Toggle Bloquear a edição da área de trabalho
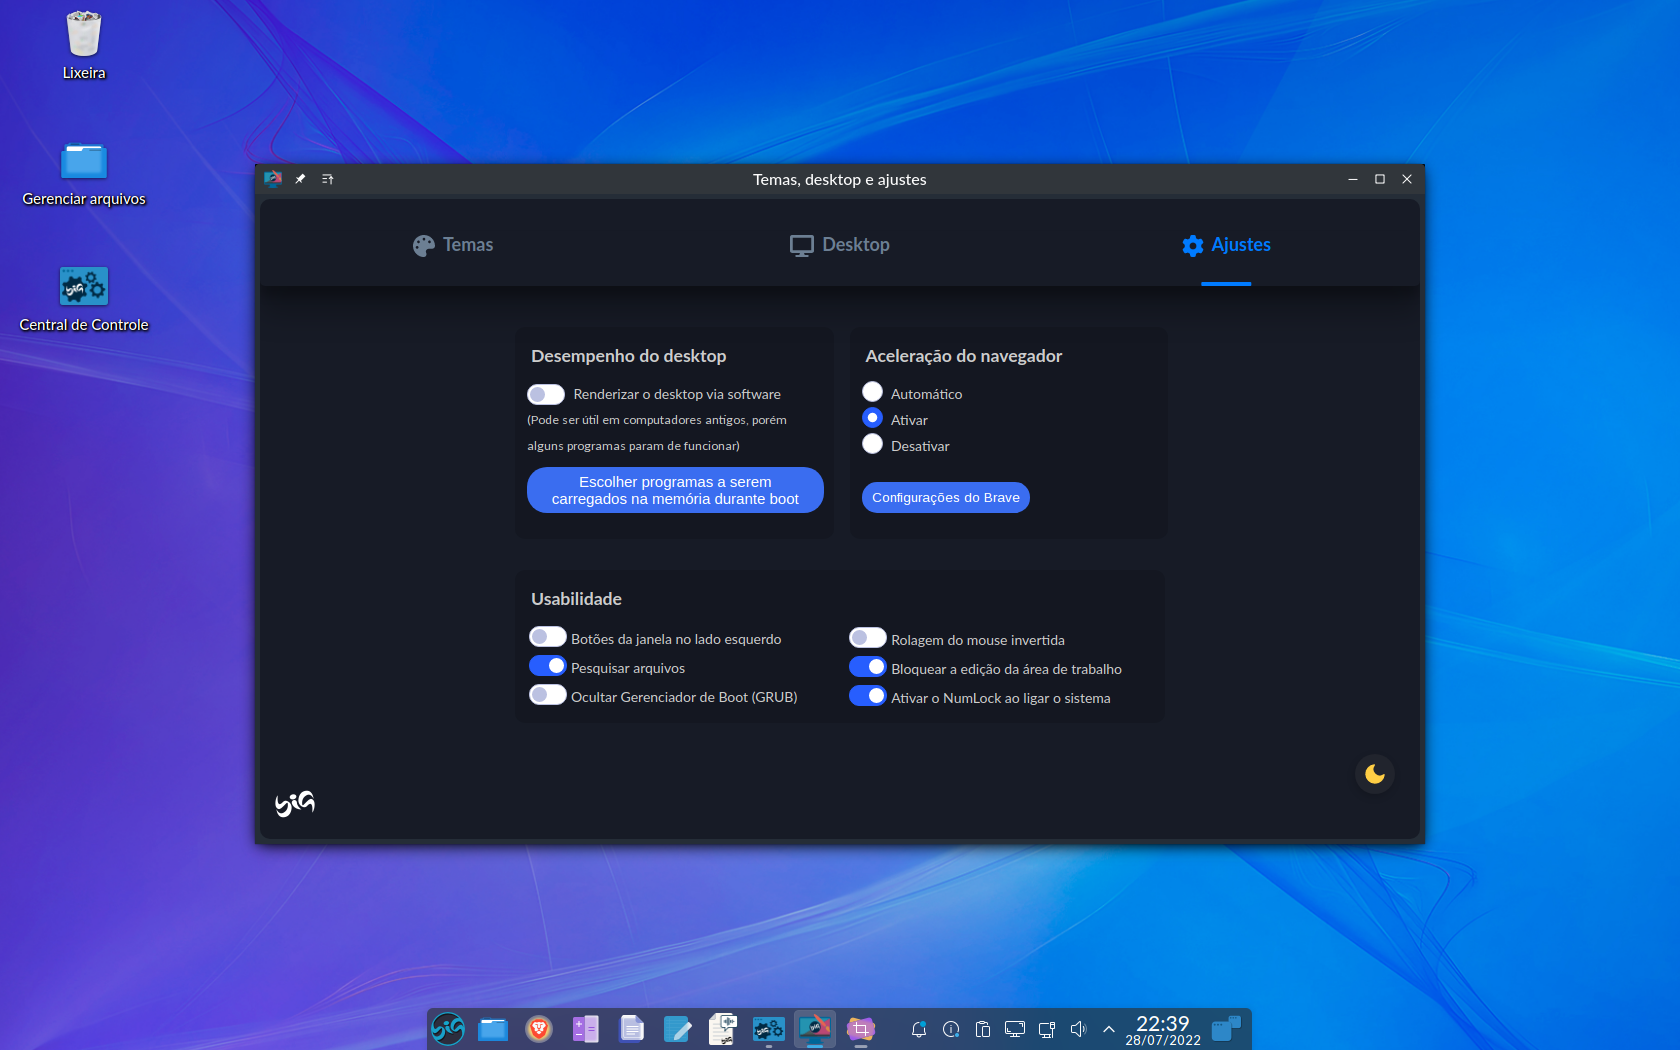The image size is (1680, 1050). (867, 667)
